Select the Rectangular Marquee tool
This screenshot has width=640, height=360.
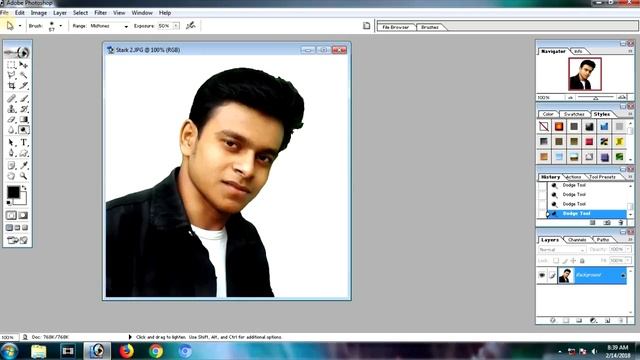pyautogui.click(x=11, y=65)
